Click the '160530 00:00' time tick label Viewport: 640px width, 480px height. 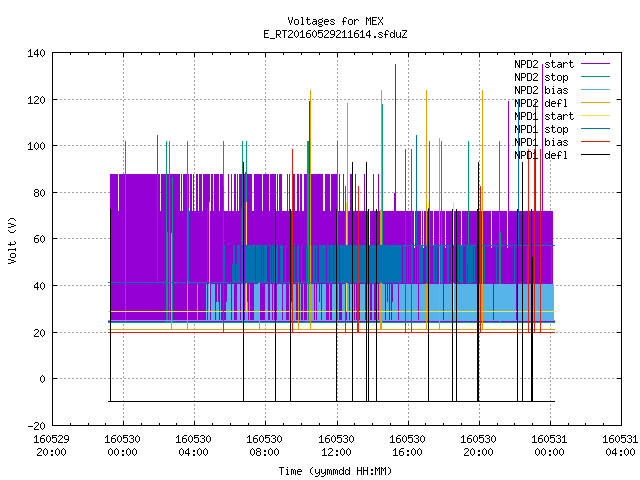point(122,446)
